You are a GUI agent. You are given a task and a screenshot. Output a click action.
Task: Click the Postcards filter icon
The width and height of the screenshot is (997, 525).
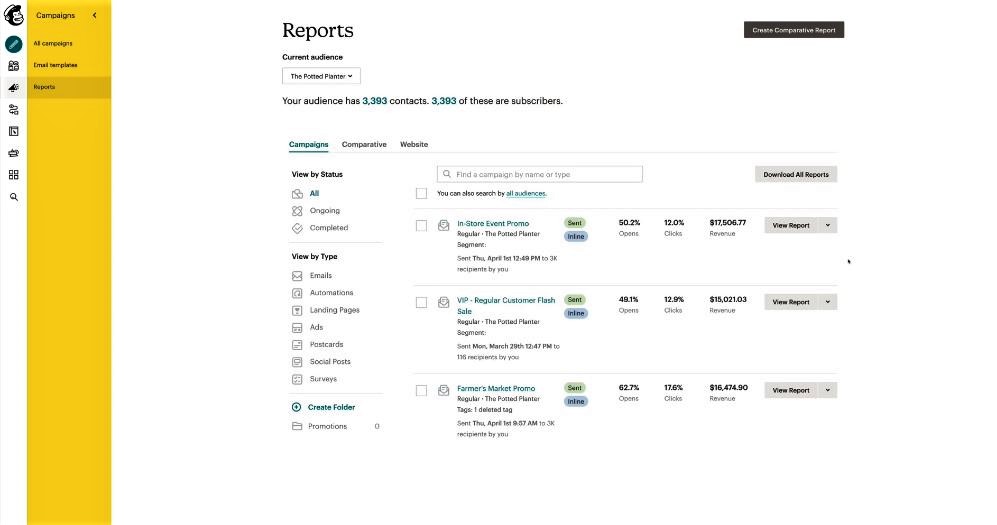point(297,344)
